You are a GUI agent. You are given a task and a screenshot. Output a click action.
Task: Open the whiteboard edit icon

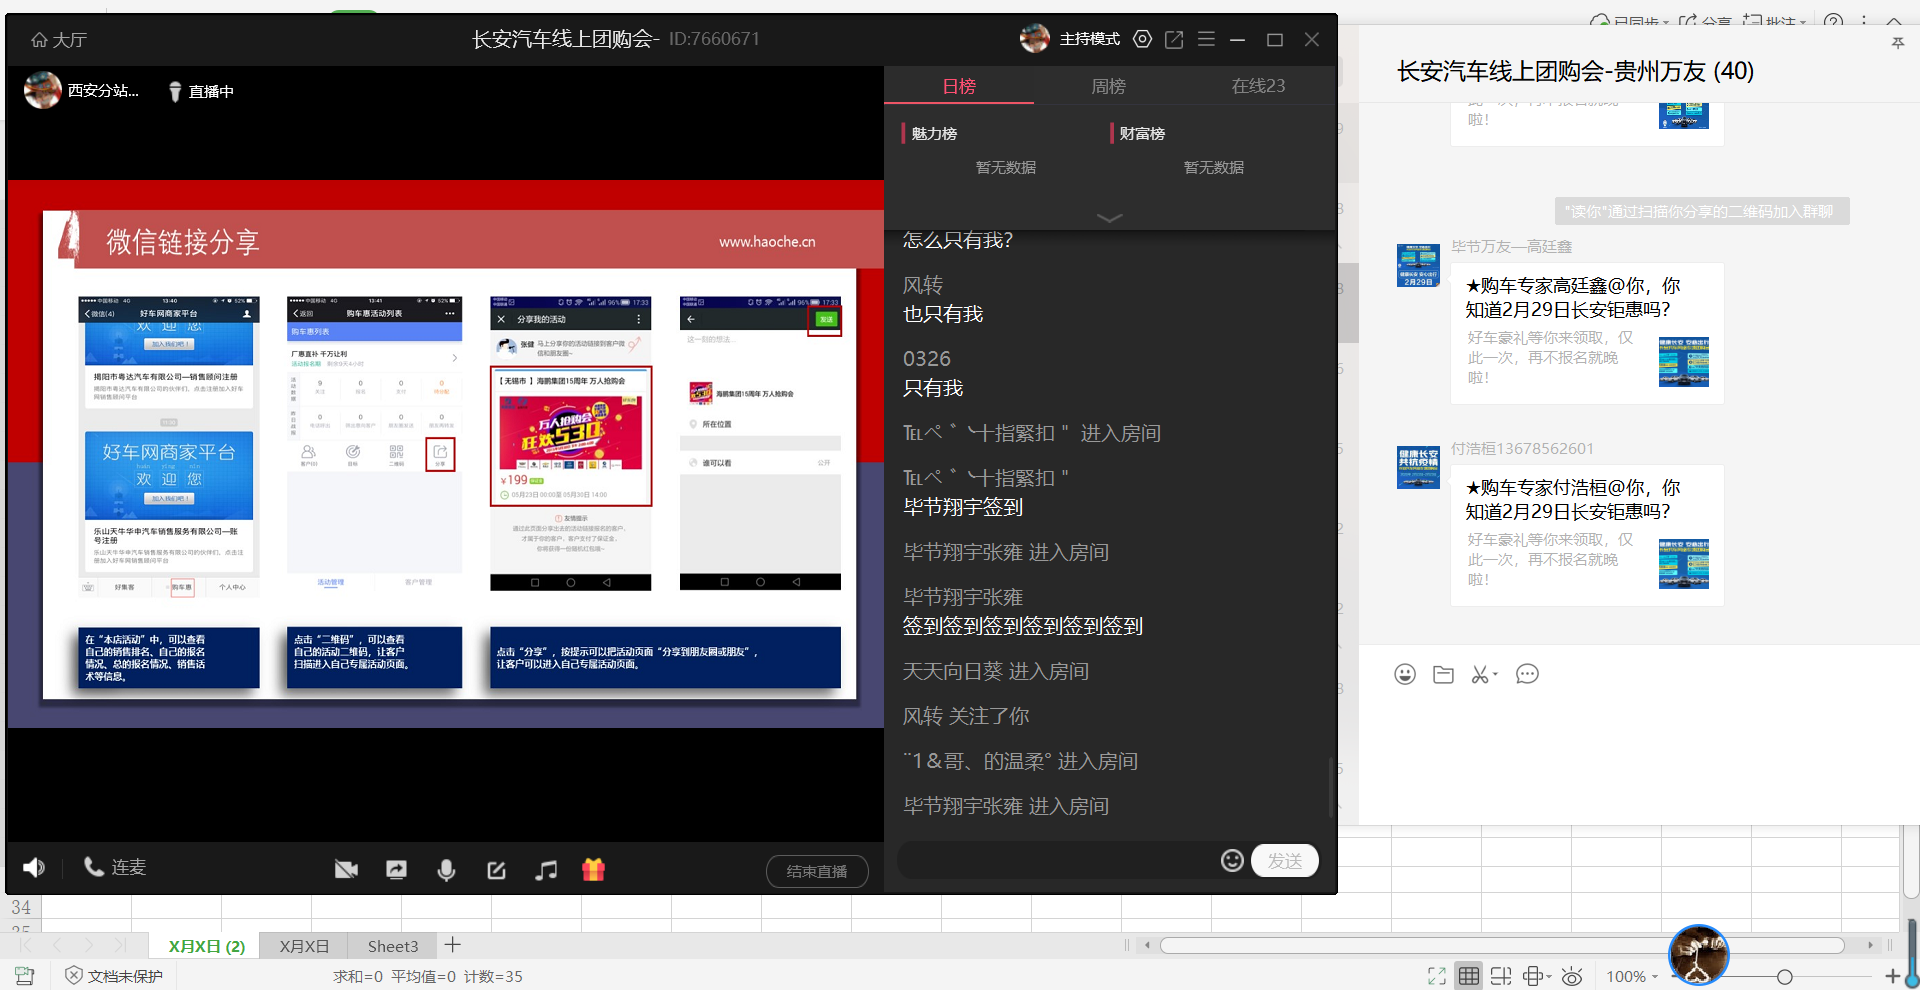pyautogui.click(x=496, y=870)
